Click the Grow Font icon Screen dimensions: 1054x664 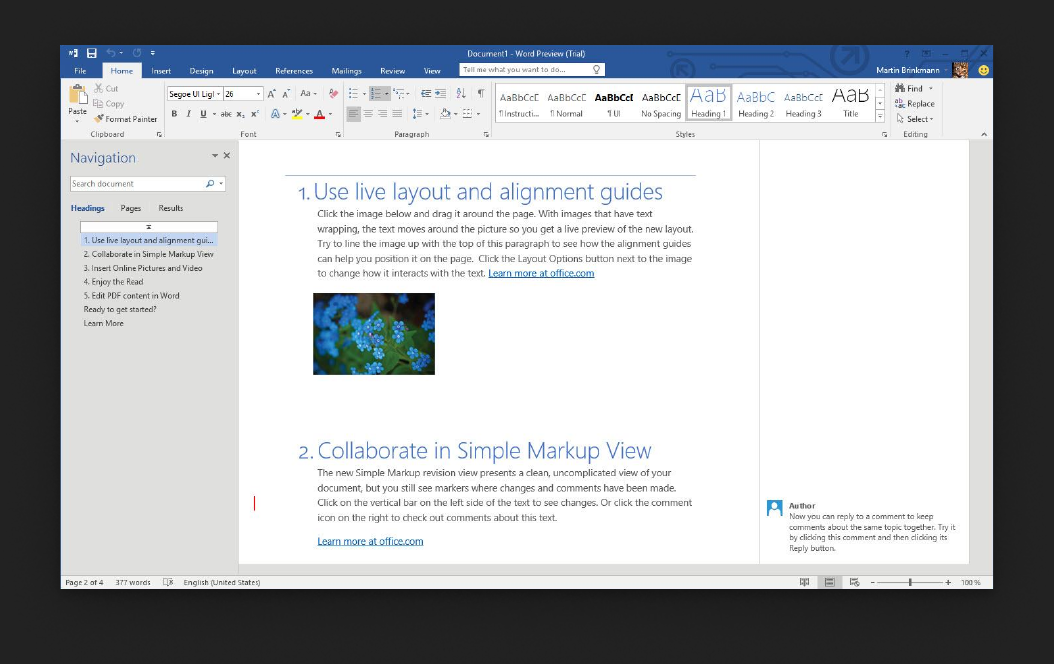coord(272,94)
